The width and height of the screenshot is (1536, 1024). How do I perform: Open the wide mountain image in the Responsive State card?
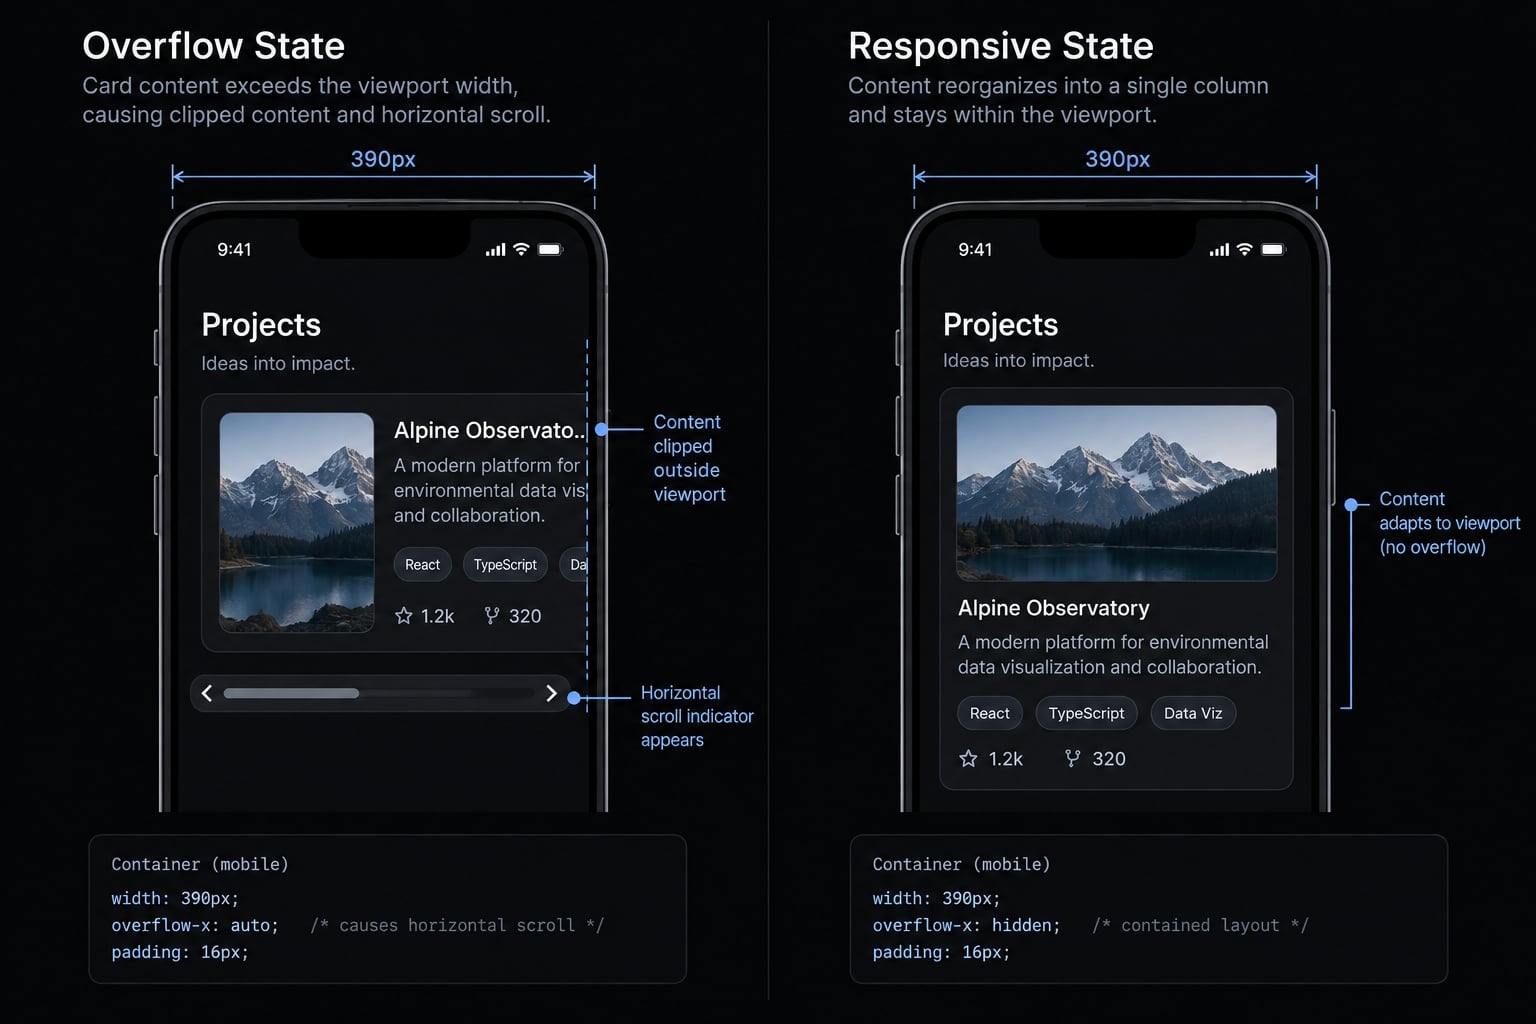(1116, 493)
